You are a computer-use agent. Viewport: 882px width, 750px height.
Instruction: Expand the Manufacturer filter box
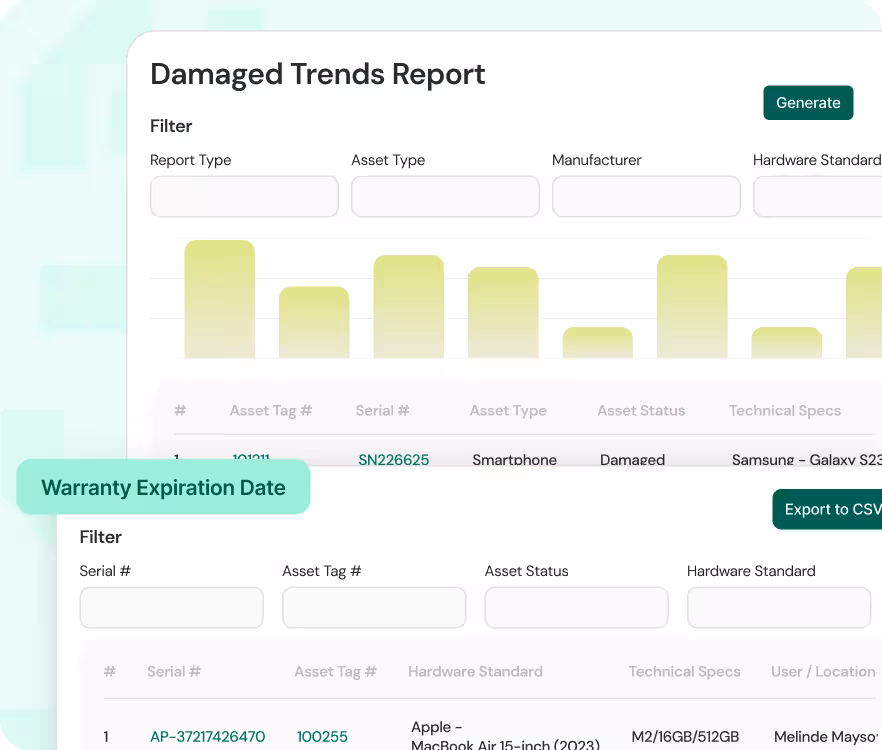coord(646,197)
